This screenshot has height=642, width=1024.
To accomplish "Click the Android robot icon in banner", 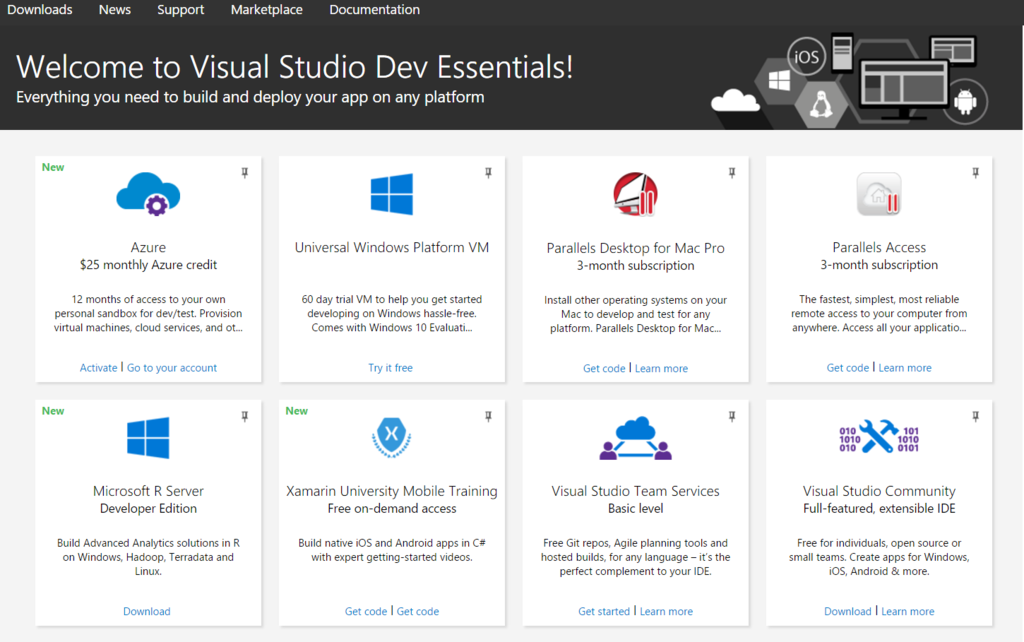I will click(x=965, y=101).
